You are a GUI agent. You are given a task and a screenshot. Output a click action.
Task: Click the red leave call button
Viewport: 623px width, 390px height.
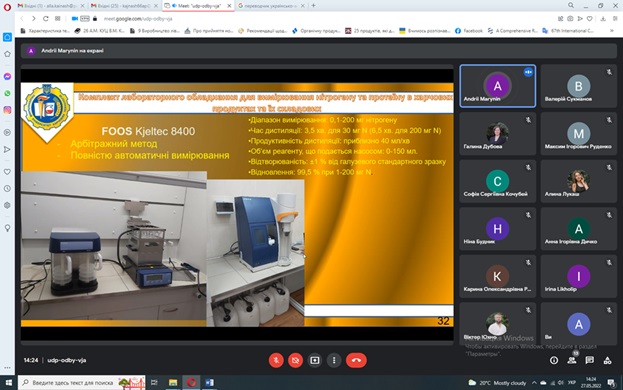pyautogui.click(x=356, y=360)
